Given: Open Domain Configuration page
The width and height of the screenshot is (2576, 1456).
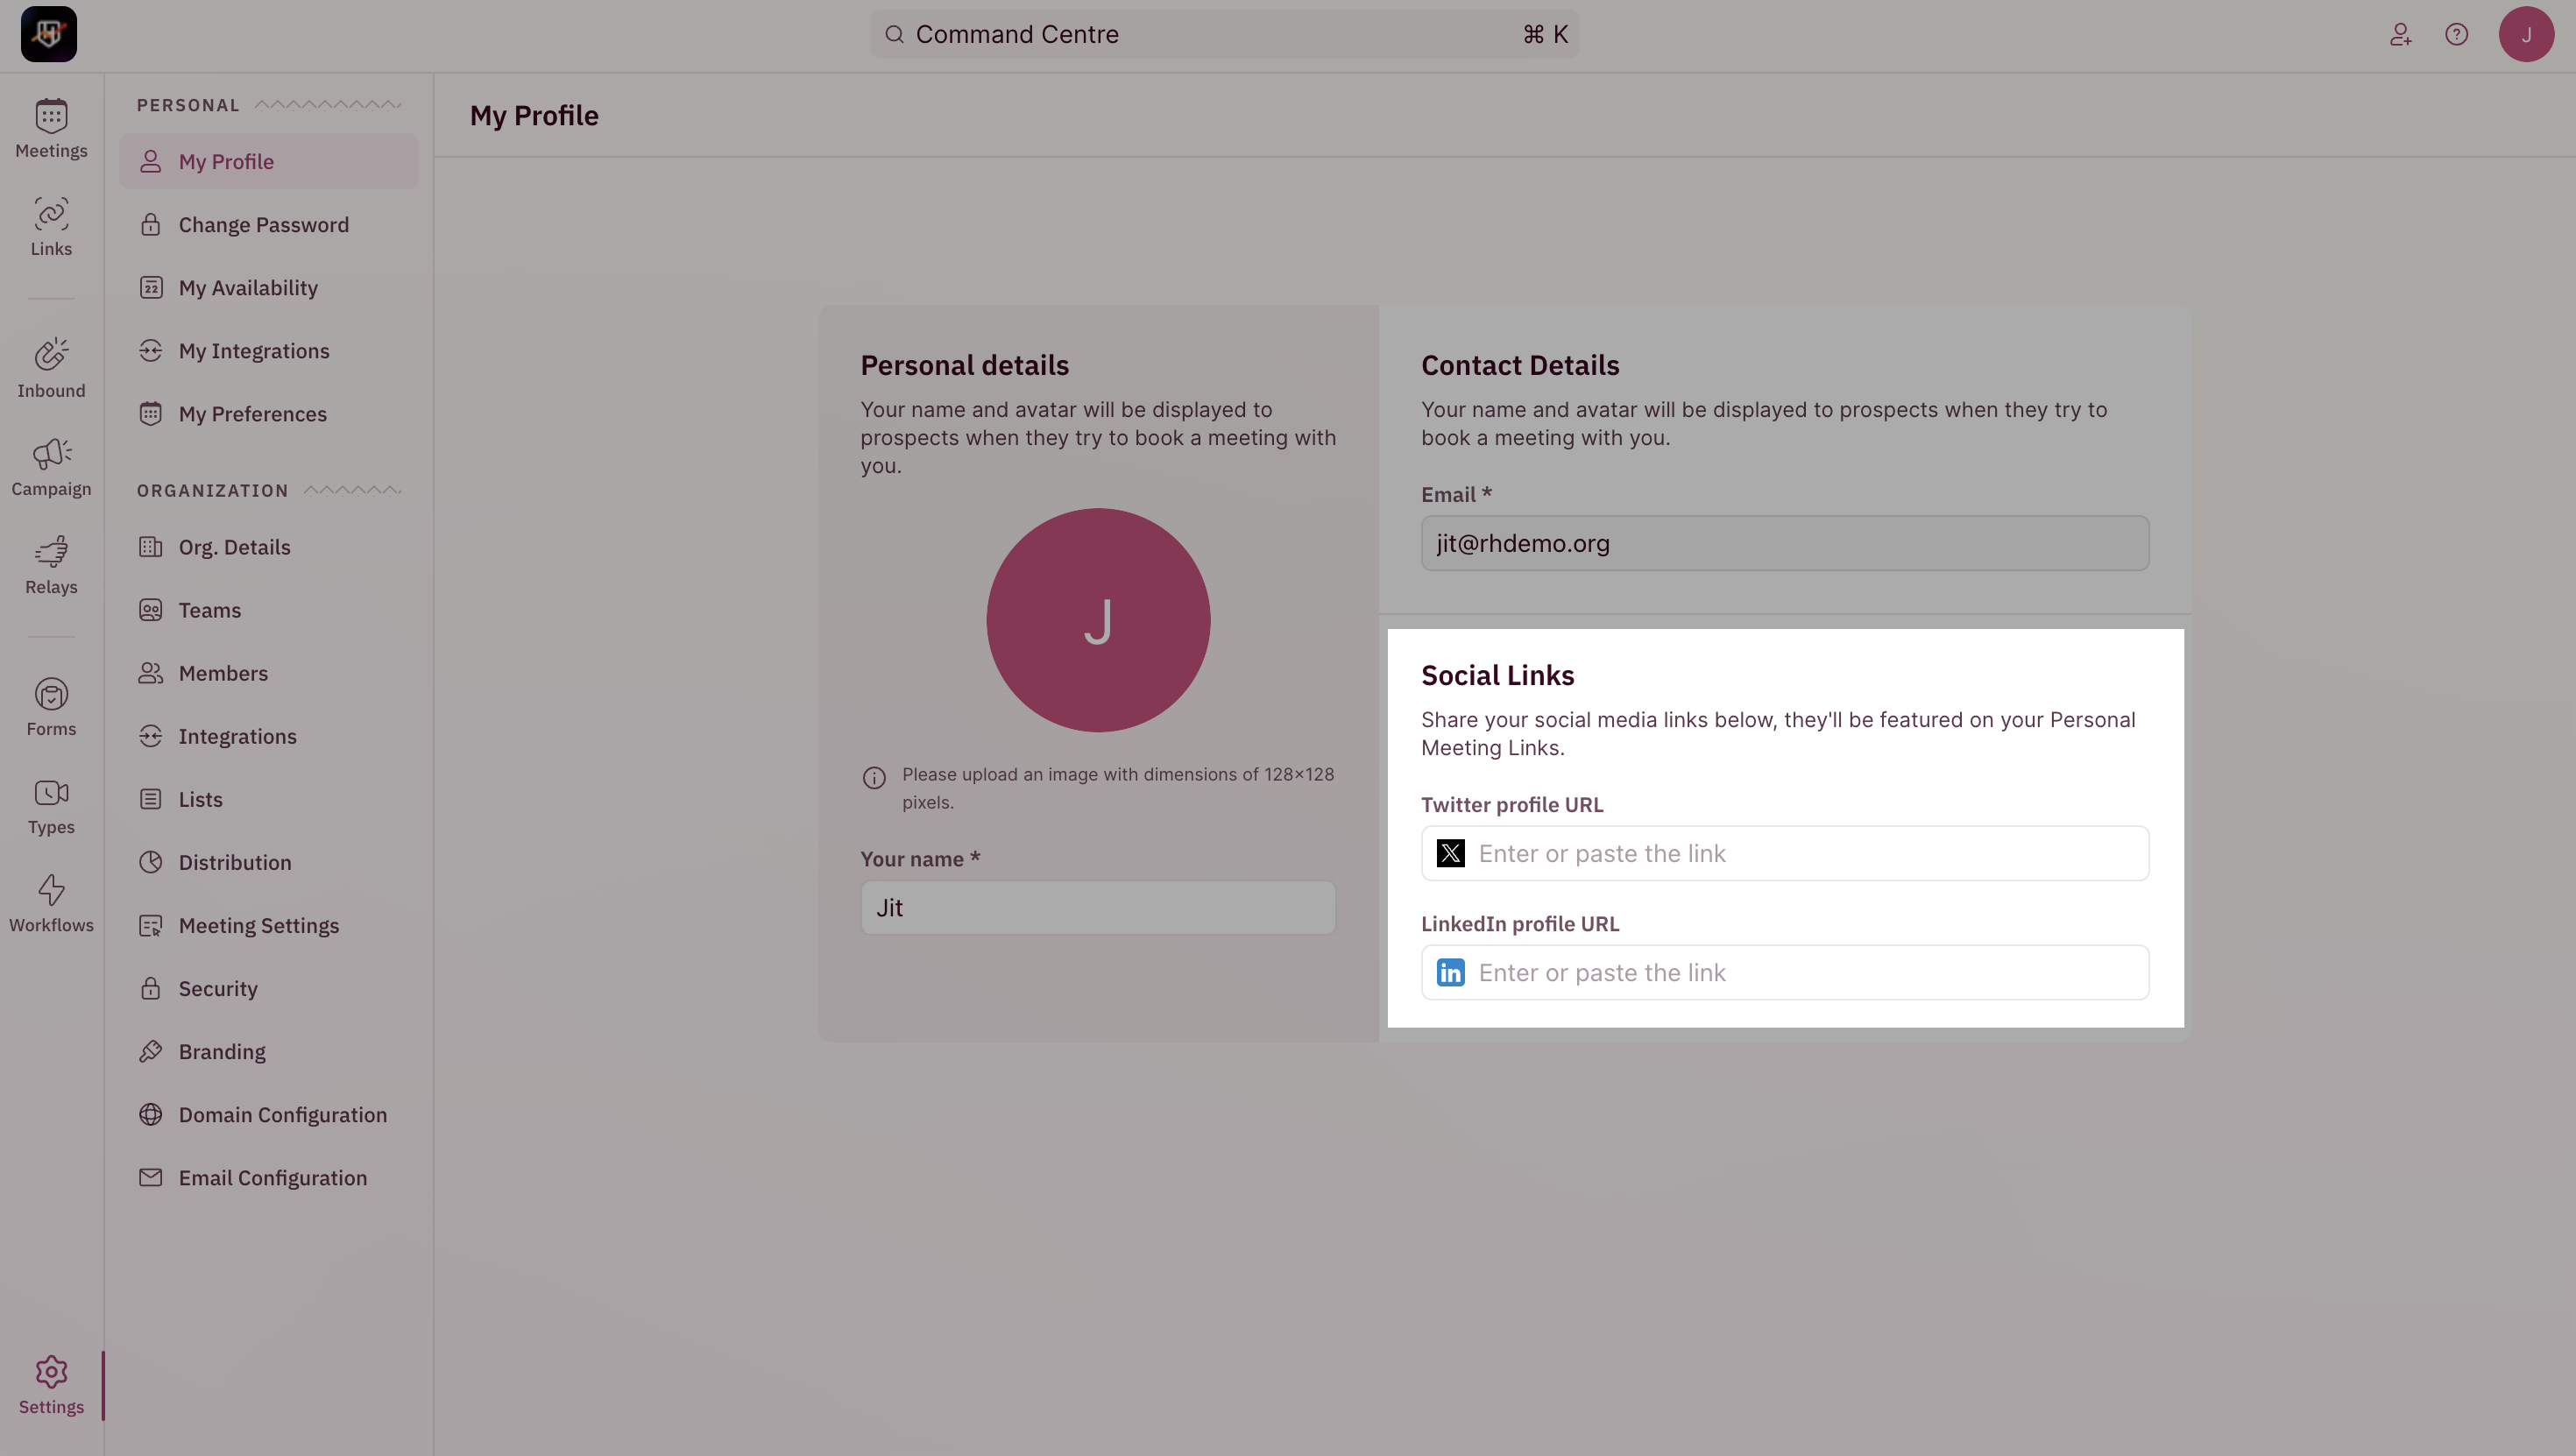Looking at the screenshot, I should [x=269, y=1114].
